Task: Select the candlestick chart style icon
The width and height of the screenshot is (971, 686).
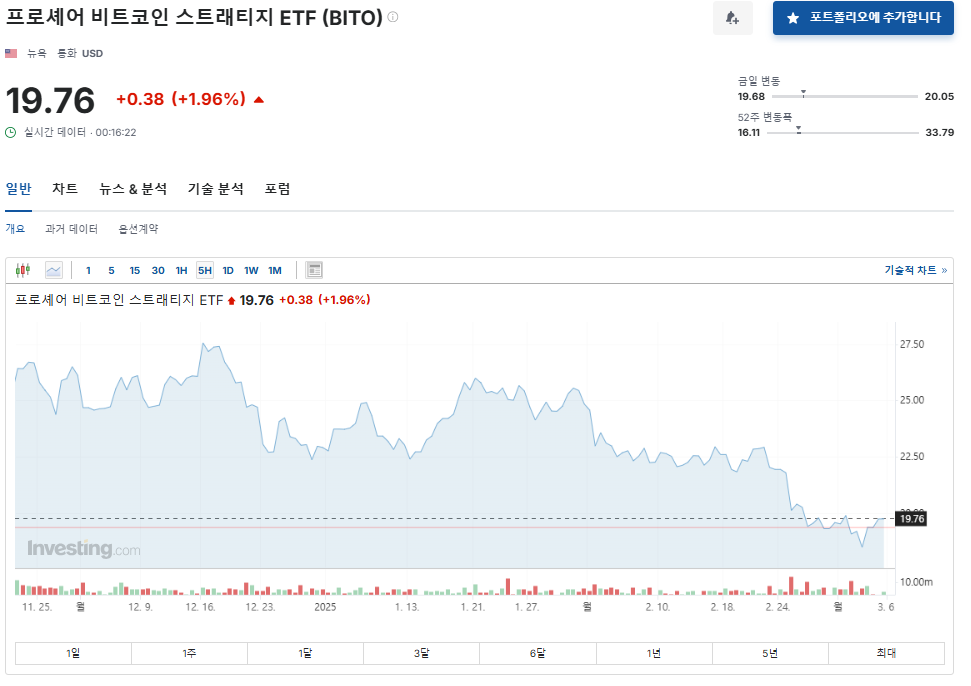Action: 23,270
